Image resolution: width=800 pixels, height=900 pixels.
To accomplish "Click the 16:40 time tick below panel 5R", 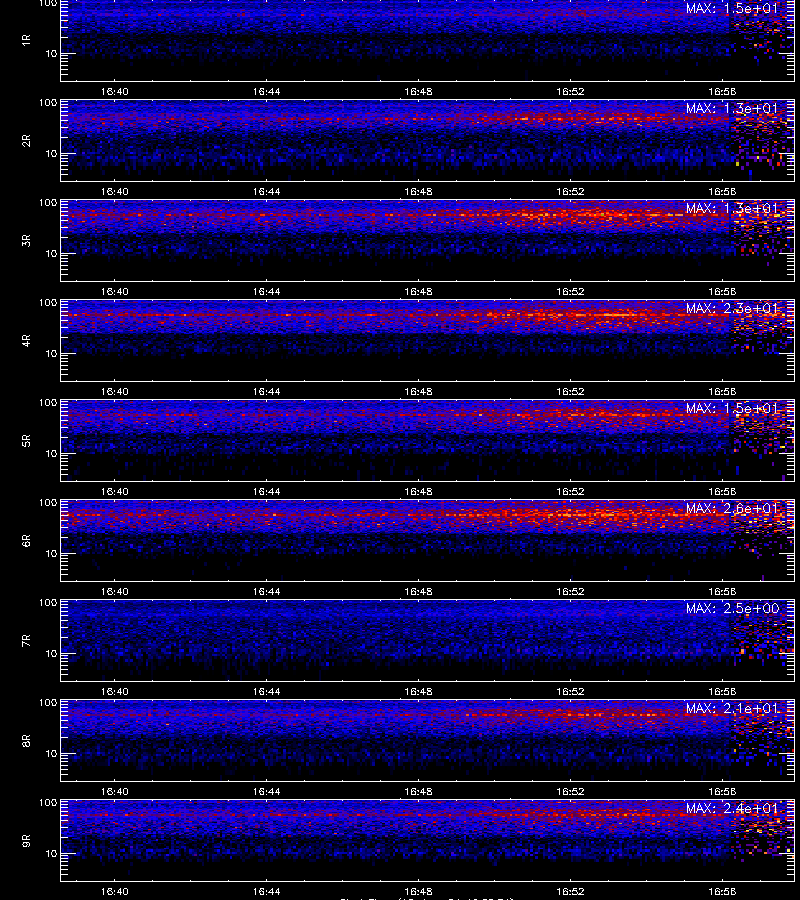I will [x=115, y=491].
